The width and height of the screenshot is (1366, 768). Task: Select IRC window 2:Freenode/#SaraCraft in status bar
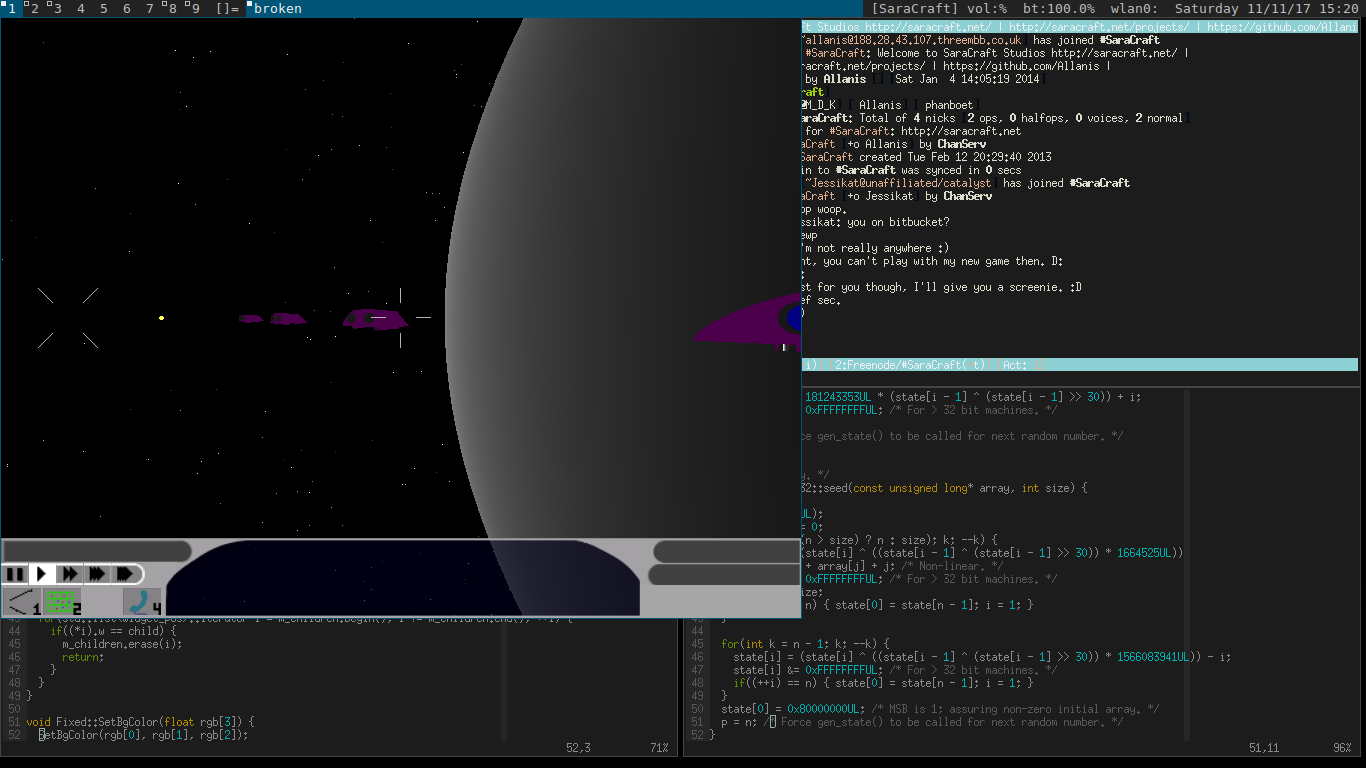coord(910,365)
